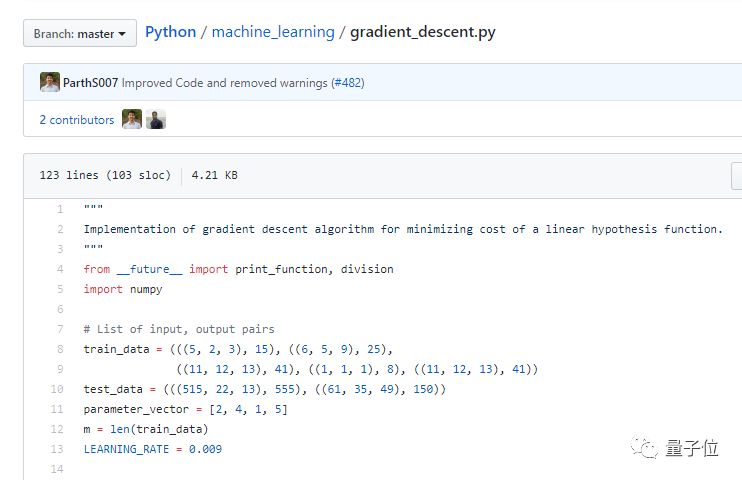Select line number 8

[60, 349]
